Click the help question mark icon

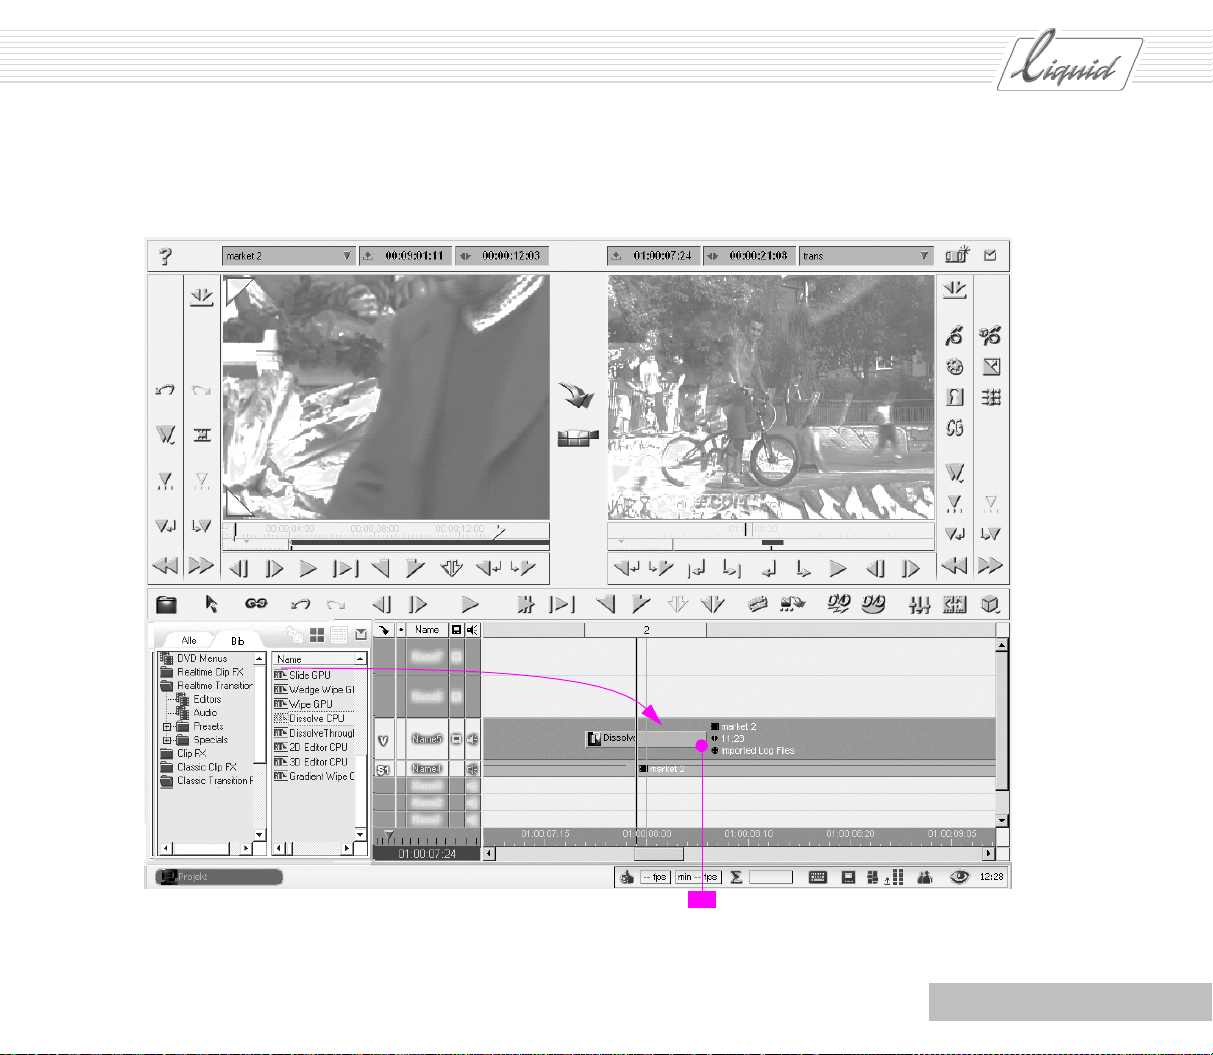[166, 256]
